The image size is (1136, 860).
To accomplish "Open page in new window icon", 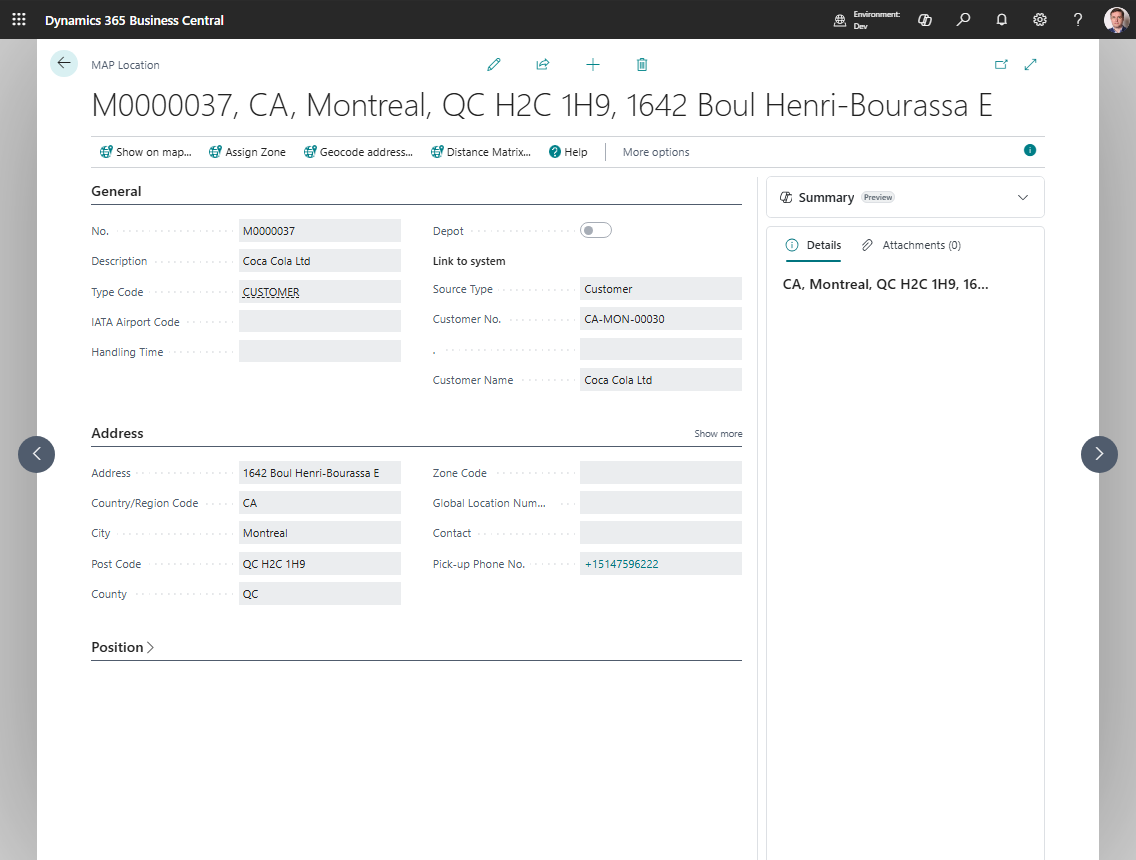I will pyautogui.click(x=1001, y=64).
